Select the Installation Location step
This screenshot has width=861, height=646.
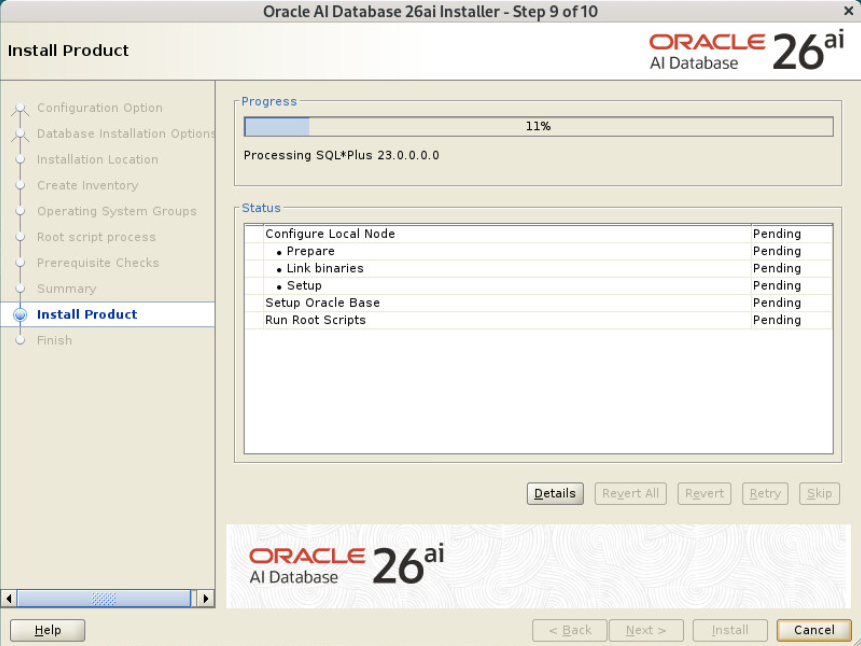click(x=97, y=159)
